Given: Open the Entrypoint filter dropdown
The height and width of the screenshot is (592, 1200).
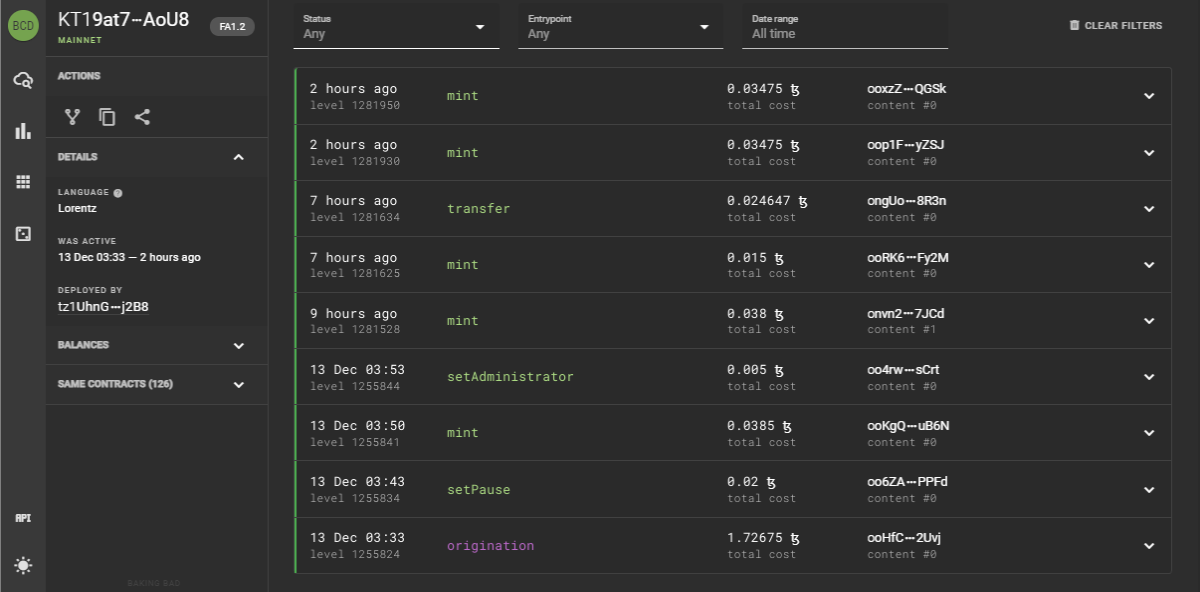Looking at the screenshot, I should (x=620, y=27).
